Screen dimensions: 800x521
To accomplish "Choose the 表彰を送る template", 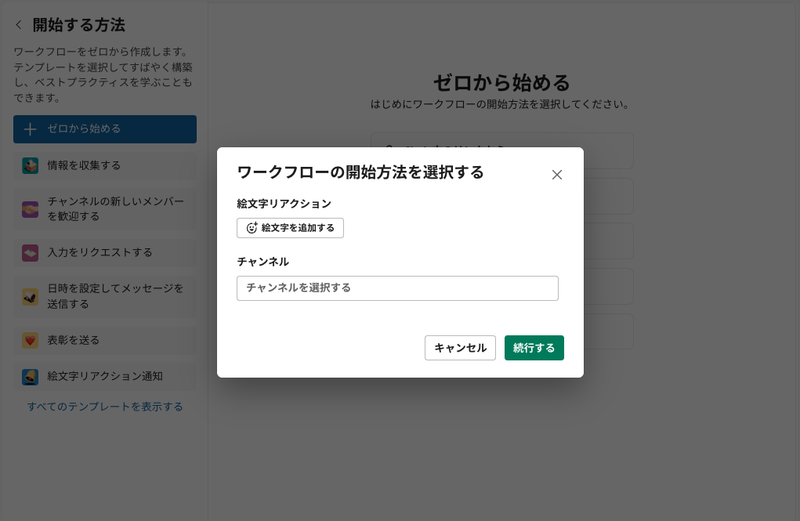I will (105, 340).
